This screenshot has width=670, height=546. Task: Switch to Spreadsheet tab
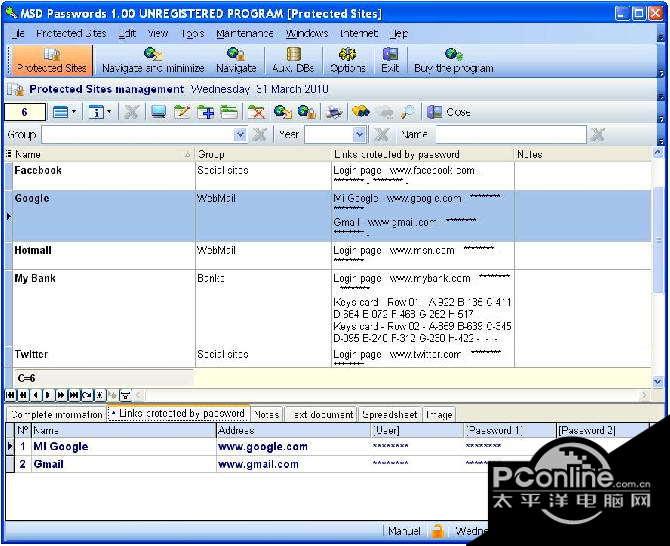coord(390,414)
